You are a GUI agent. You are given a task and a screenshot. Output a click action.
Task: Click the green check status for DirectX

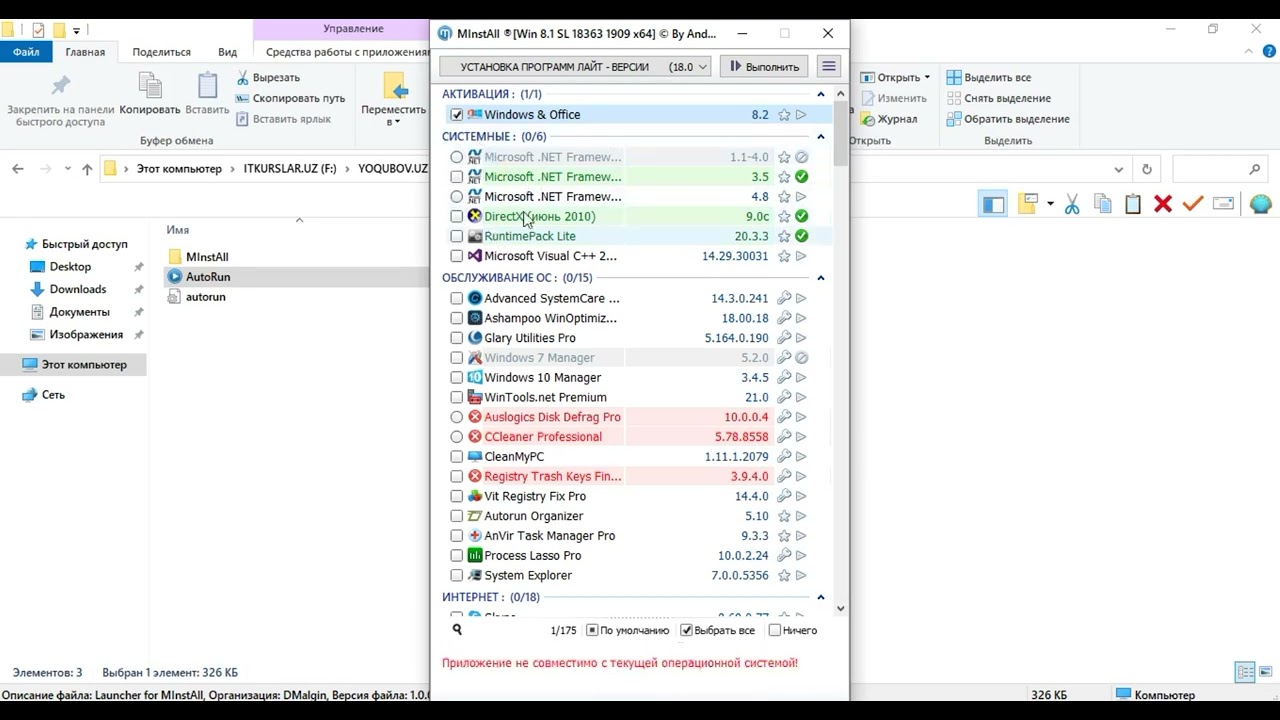click(801, 216)
